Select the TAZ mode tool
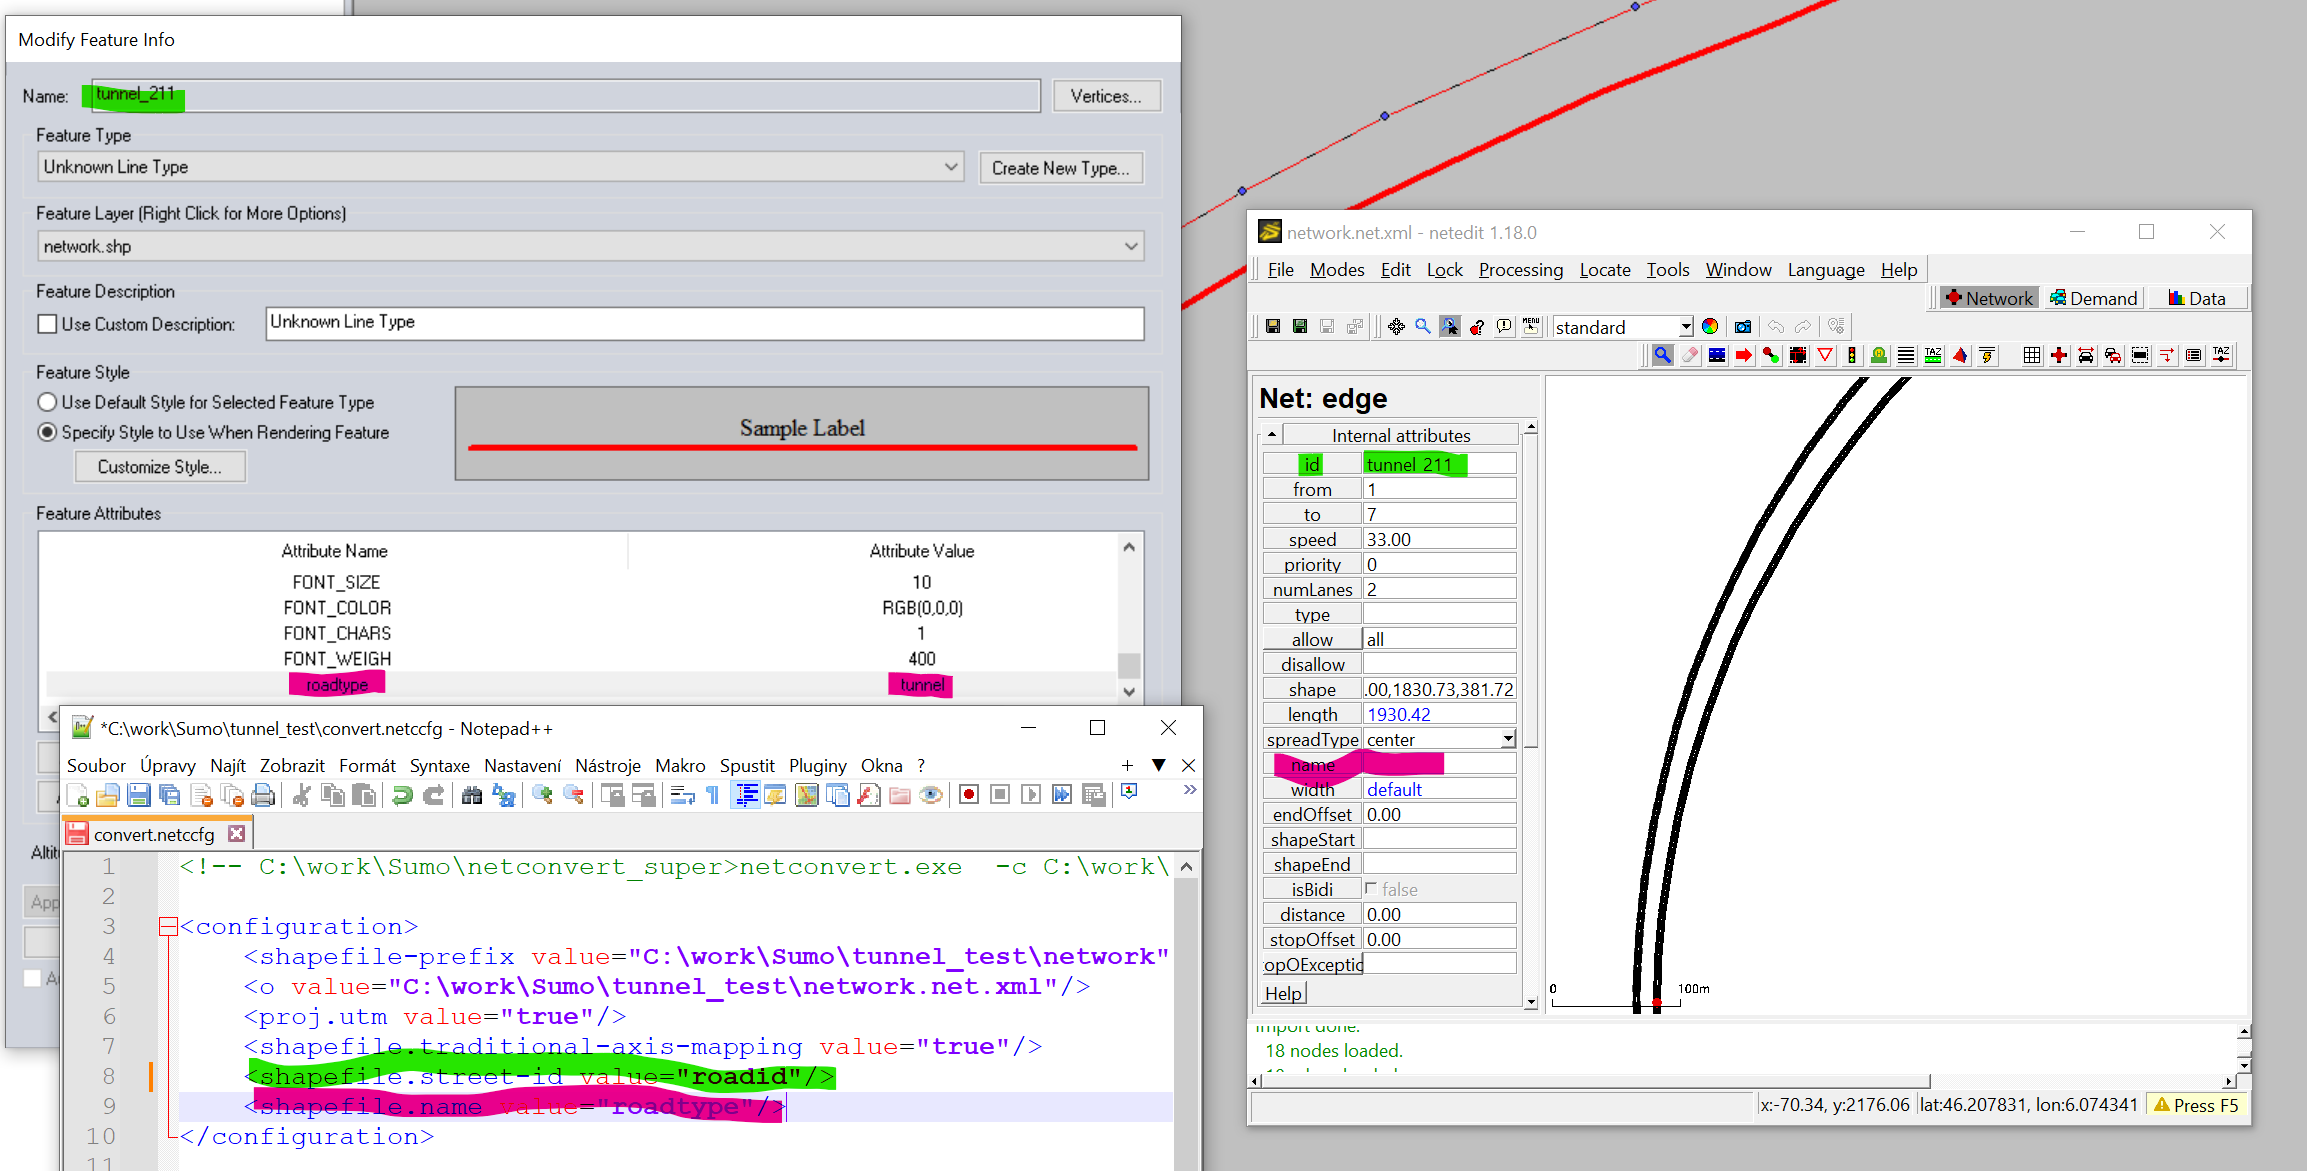The image size is (2307, 1171). pos(1933,355)
